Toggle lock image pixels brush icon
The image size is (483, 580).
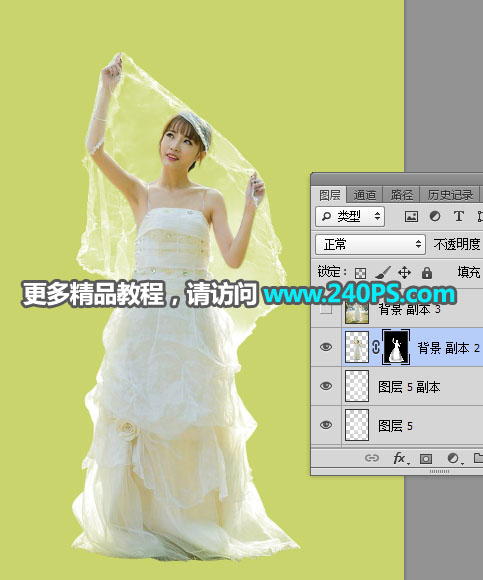pyautogui.click(x=383, y=273)
